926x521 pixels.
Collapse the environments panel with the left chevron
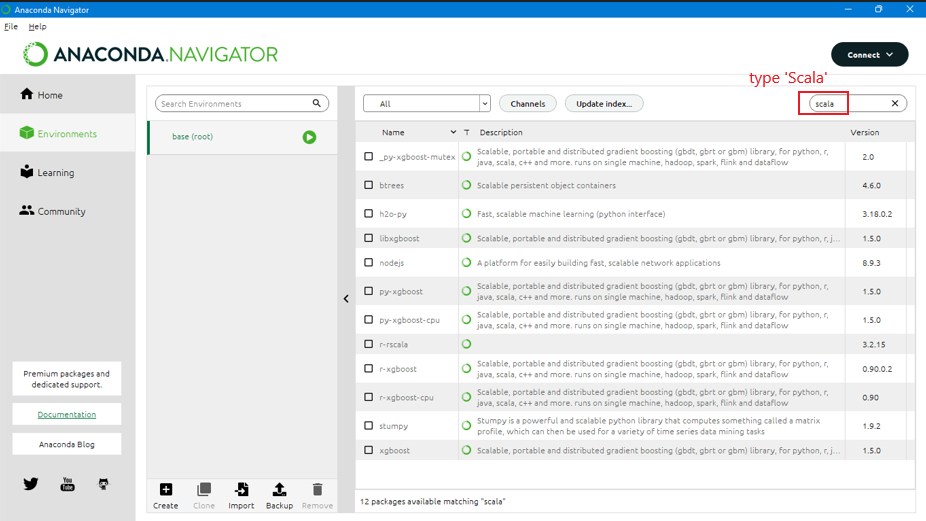[346, 299]
